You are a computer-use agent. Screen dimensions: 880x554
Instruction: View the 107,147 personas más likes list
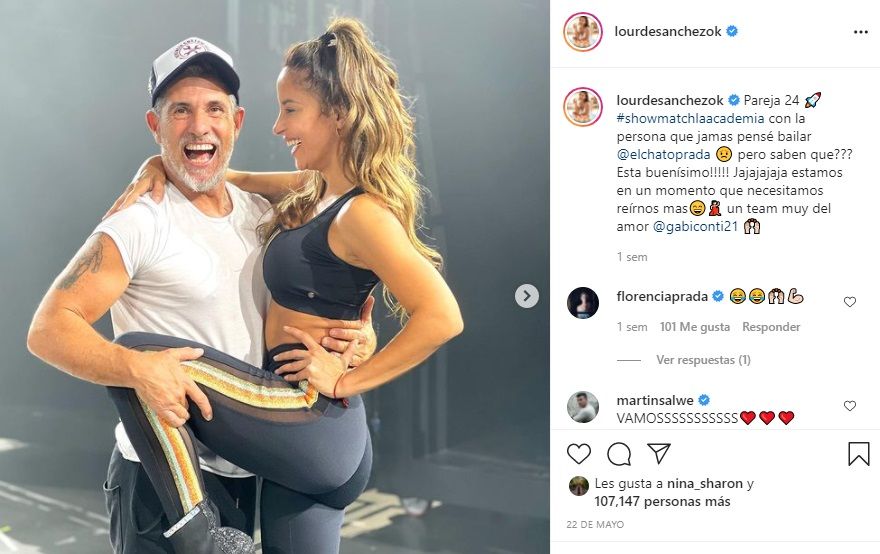(x=676, y=502)
